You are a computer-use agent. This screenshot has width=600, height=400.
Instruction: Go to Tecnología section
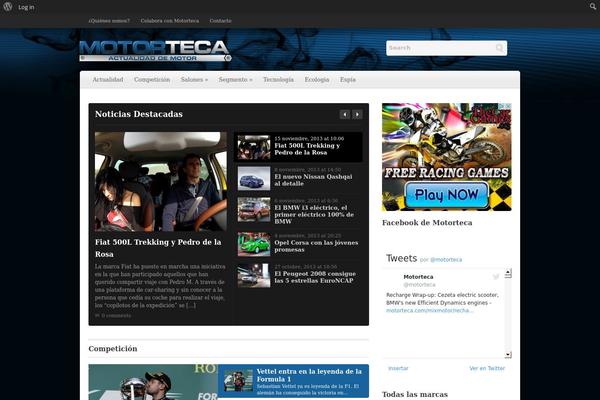(278, 80)
